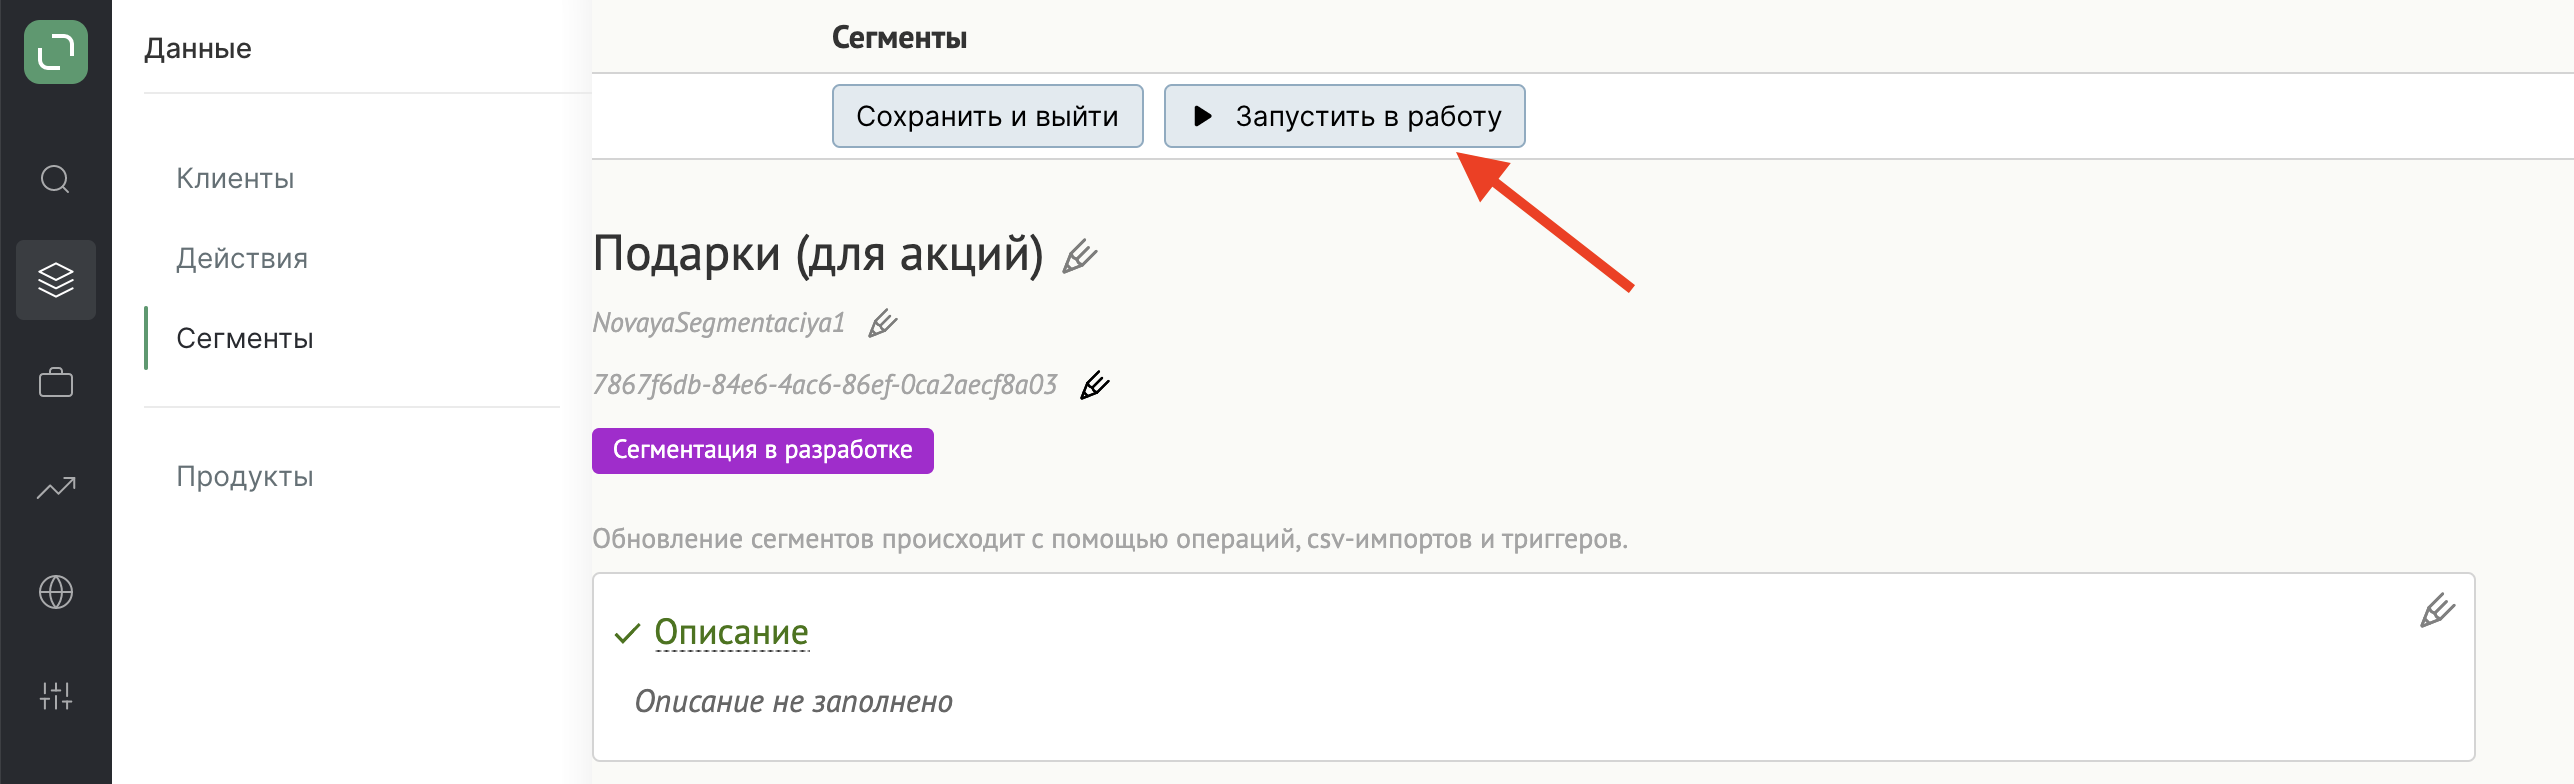Screen dimensions: 2574x784
Task: Open Продукты menu item
Action: coord(245,476)
